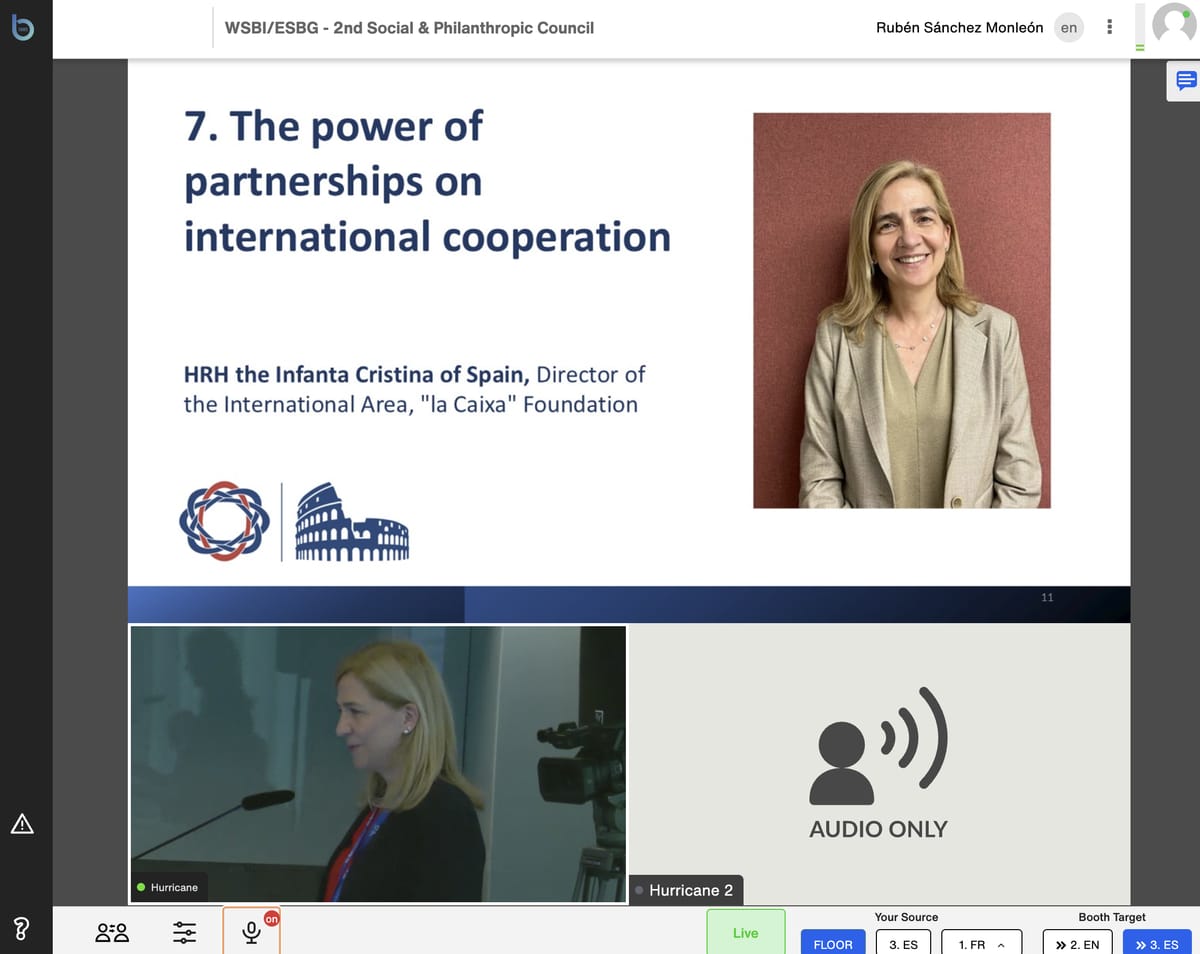The height and width of the screenshot is (954, 1200).
Task: Open the participants list icon
Action: pos(112,932)
